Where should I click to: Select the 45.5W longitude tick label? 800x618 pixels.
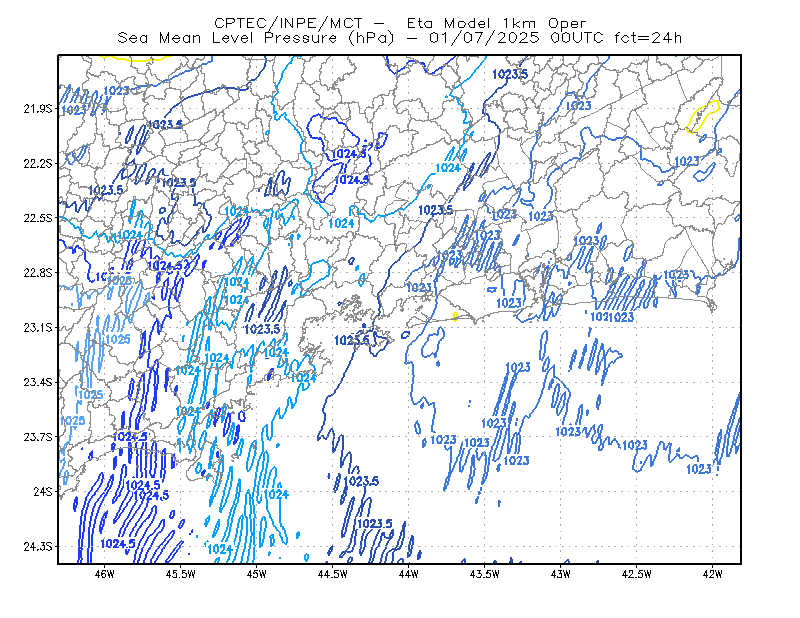[181, 574]
